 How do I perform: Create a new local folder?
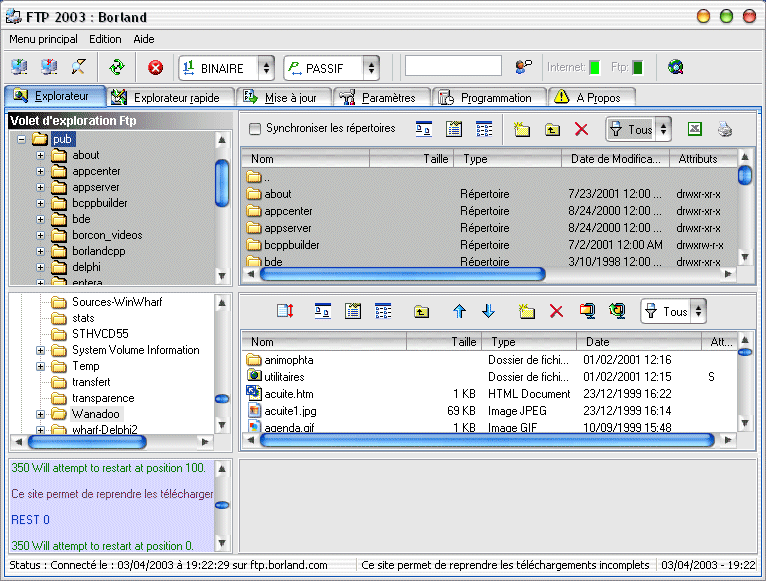pos(527,311)
